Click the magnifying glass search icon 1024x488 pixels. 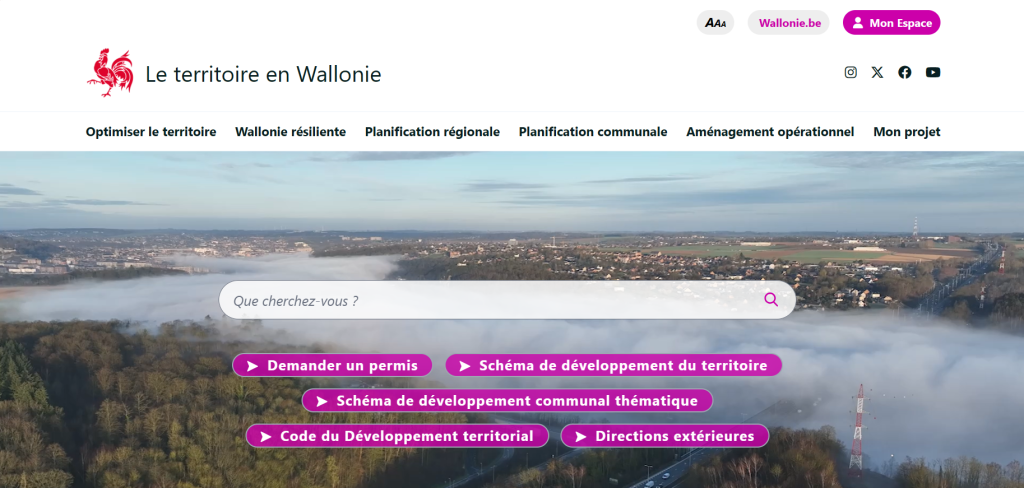770,299
